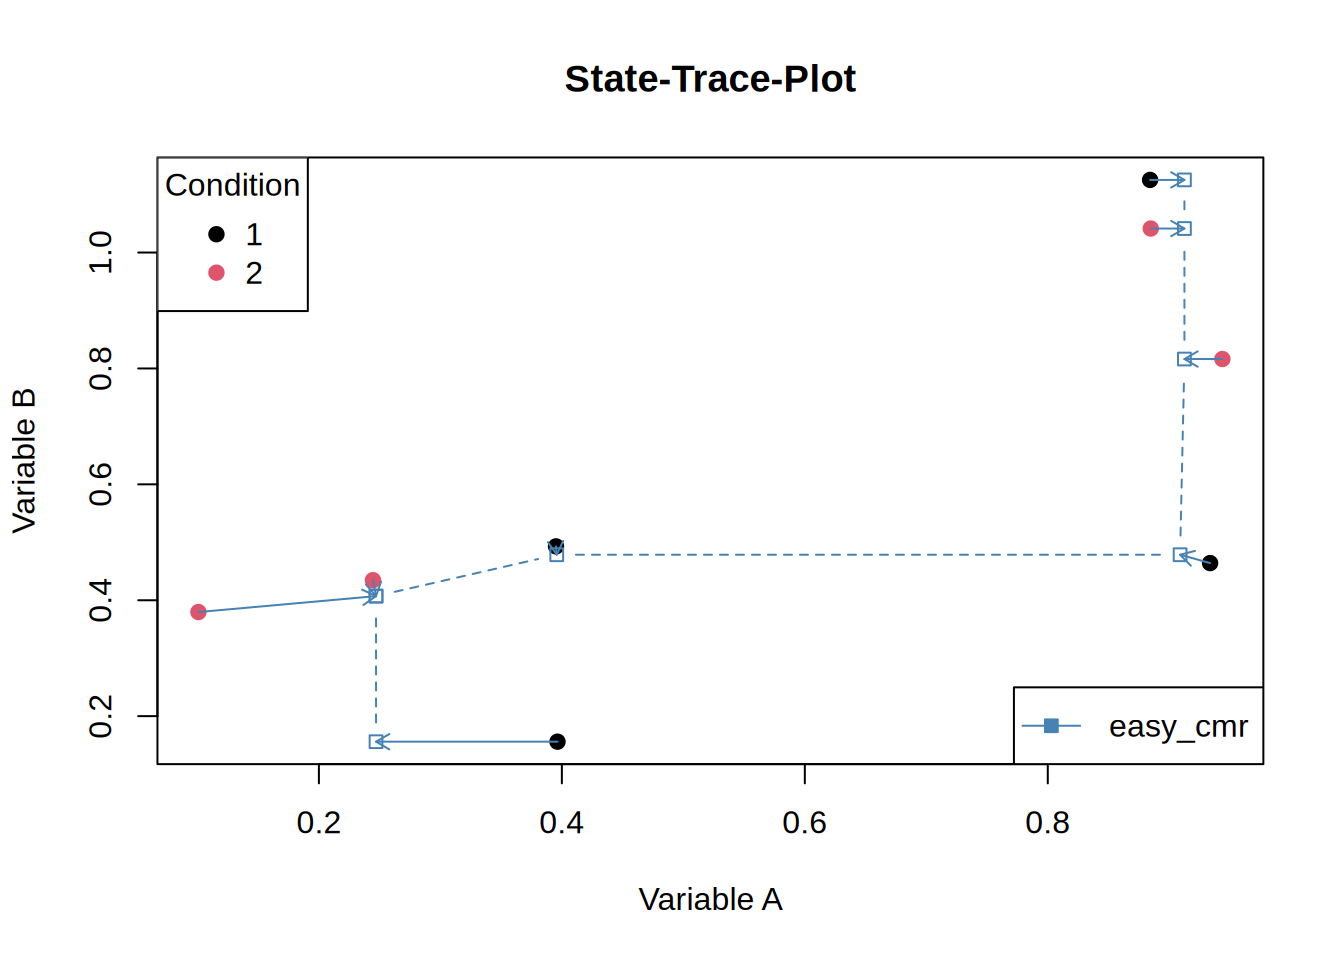The width and height of the screenshot is (1344, 960).
Task: Select the topmost red data point
Action: [1151, 229]
